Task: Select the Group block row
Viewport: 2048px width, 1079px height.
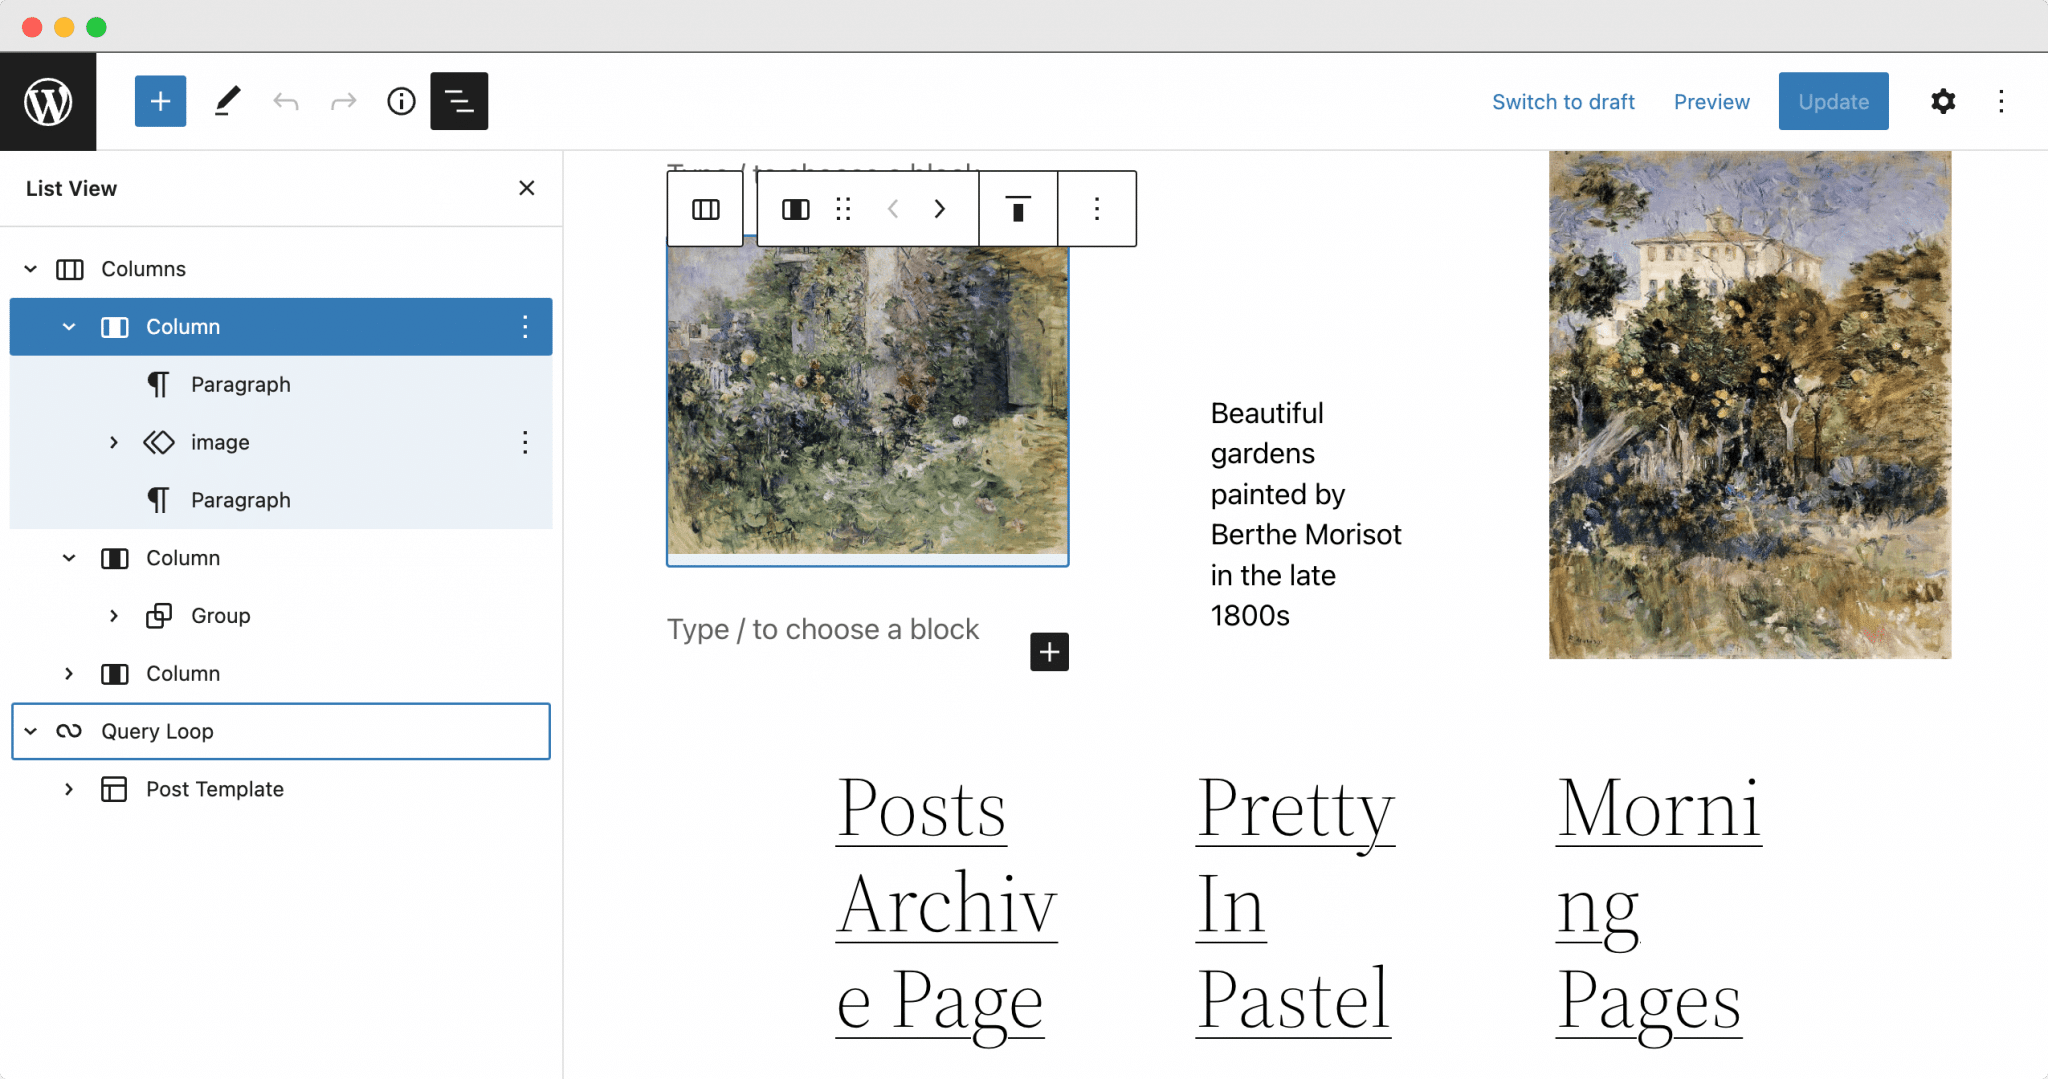Action: (x=281, y=616)
